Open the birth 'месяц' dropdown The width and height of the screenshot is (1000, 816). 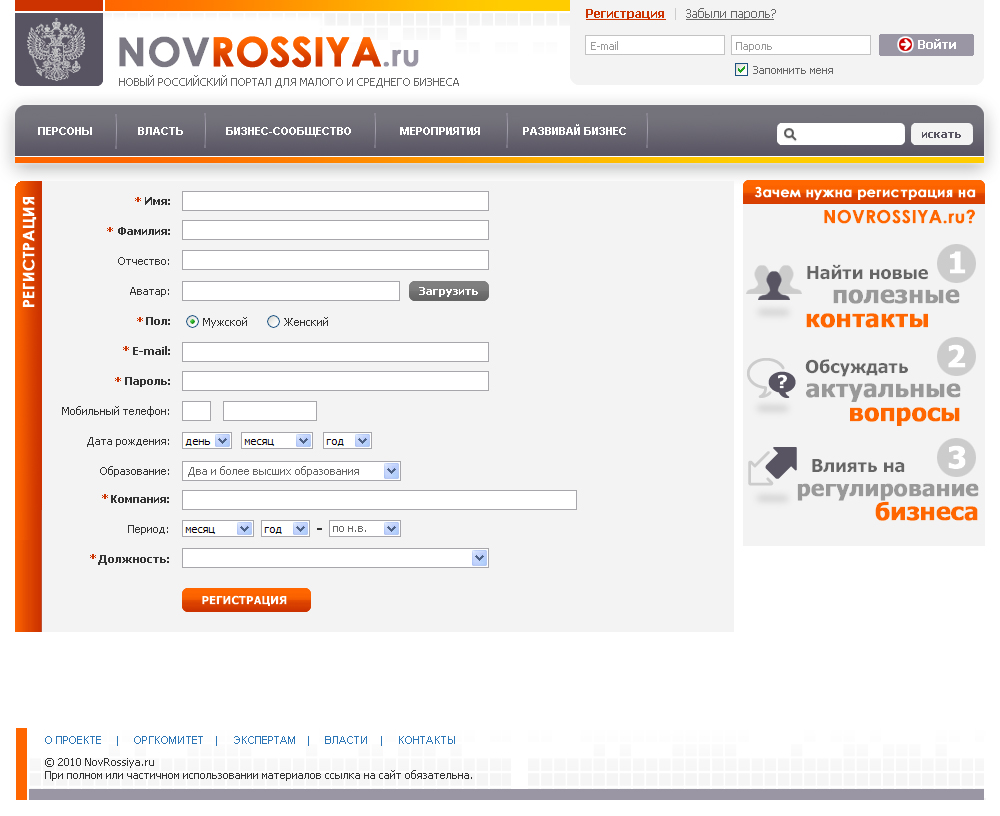click(276, 441)
